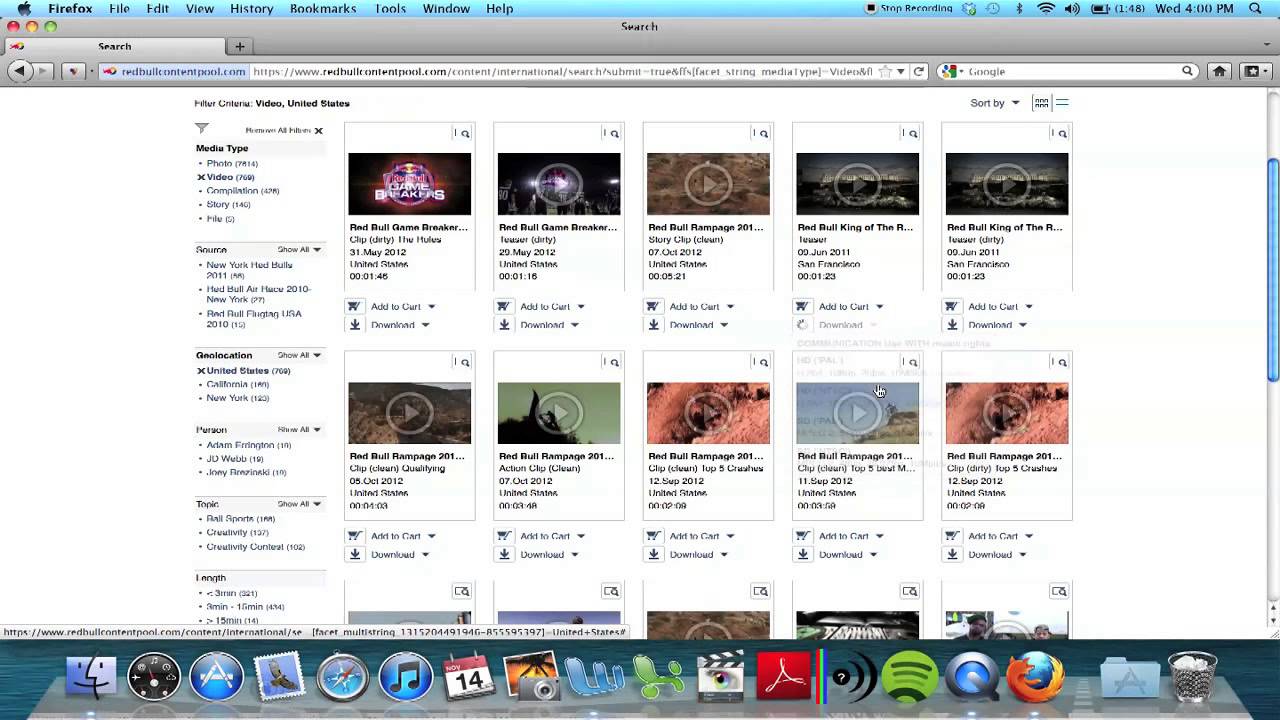Click the Google search input field
Viewport: 1280px width, 720px height.
(x=1072, y=71)
